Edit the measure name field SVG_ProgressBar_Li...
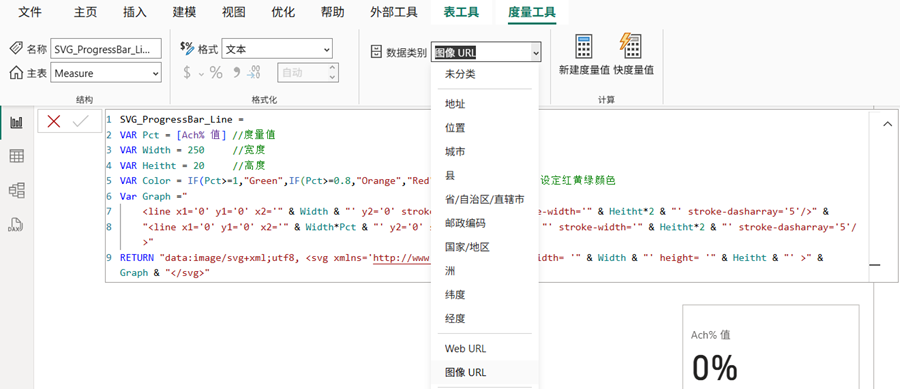 (106, 49)
